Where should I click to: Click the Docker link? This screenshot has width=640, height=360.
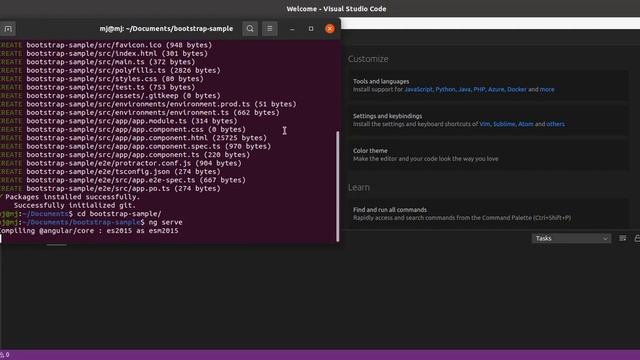point(517,89)
